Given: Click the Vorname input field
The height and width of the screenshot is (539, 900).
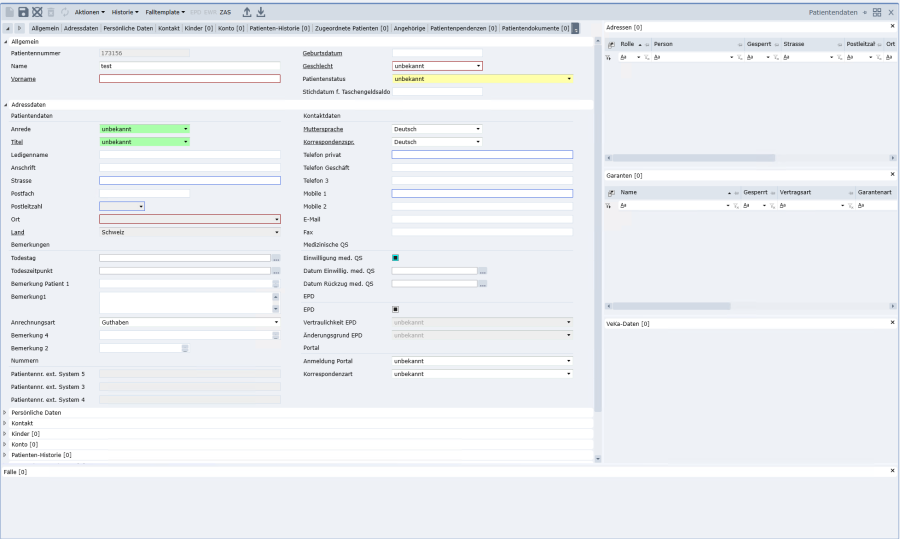Looking at the screenshot, I should pos(190,78).
